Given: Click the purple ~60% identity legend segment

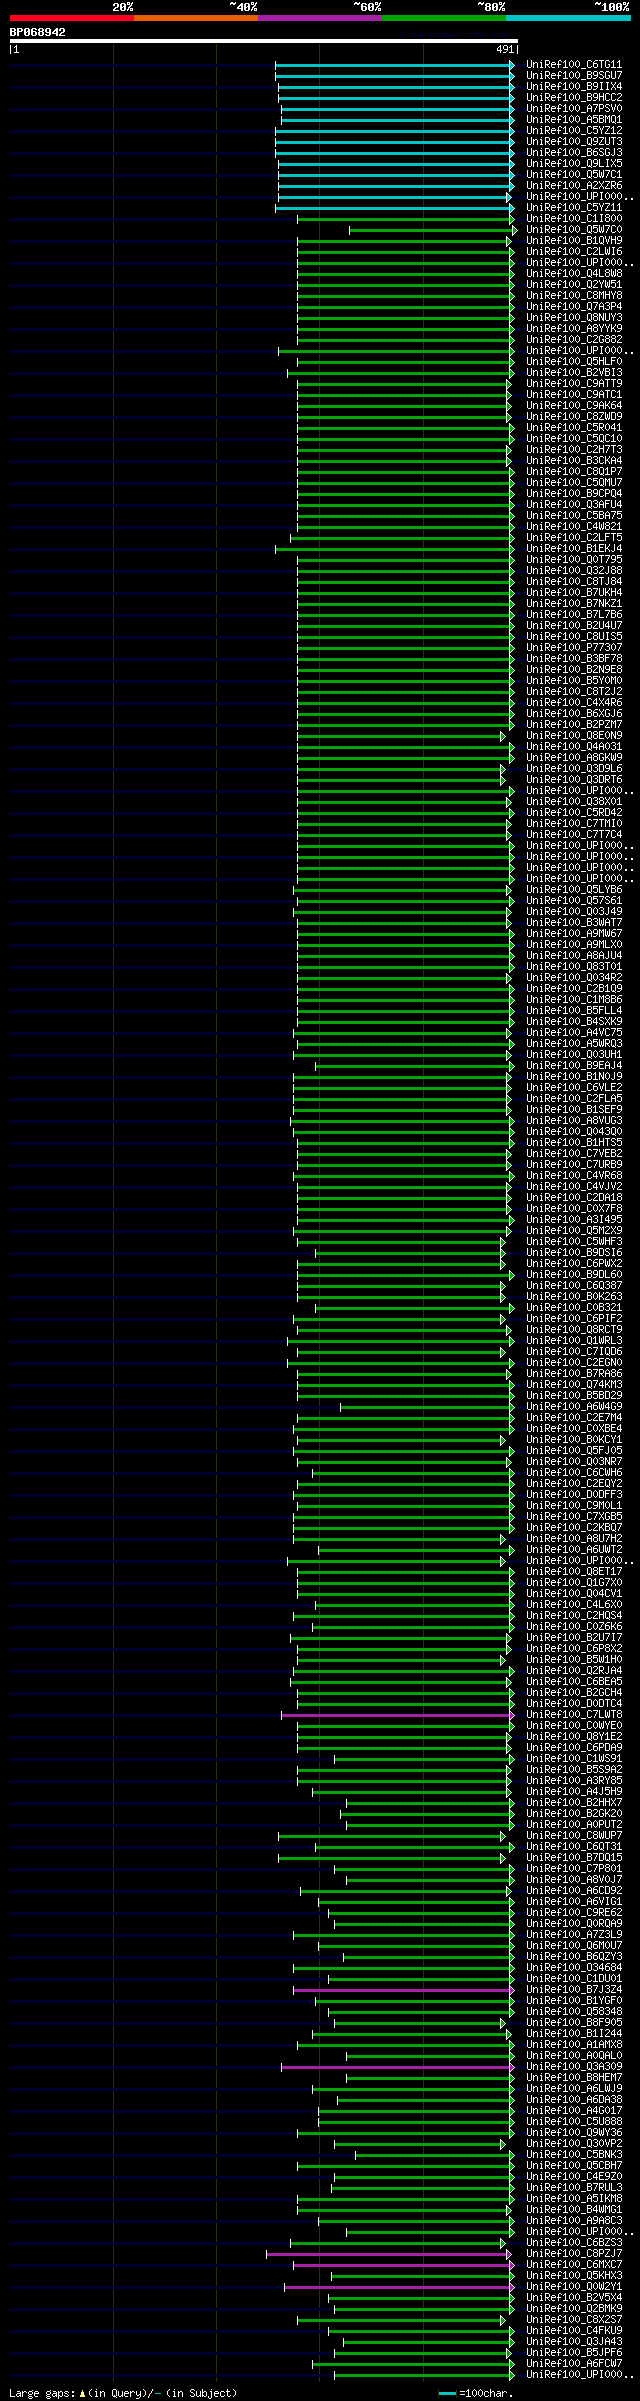Looking at the screenshot, I should click(319, 18).
